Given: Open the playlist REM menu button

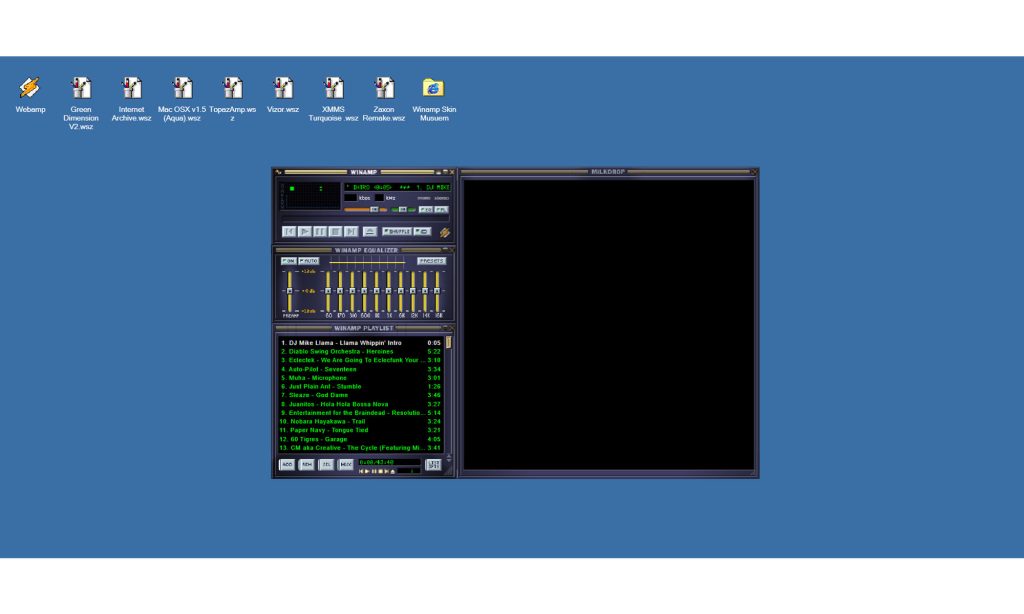Looking at the screenshot, I should tap(306, 464).
